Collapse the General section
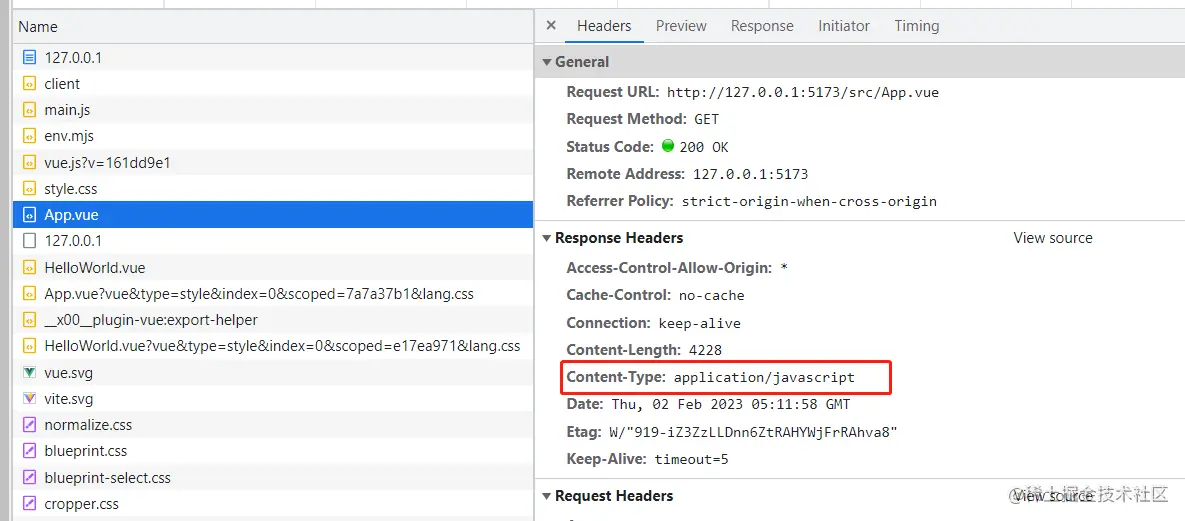 (547, 62)
